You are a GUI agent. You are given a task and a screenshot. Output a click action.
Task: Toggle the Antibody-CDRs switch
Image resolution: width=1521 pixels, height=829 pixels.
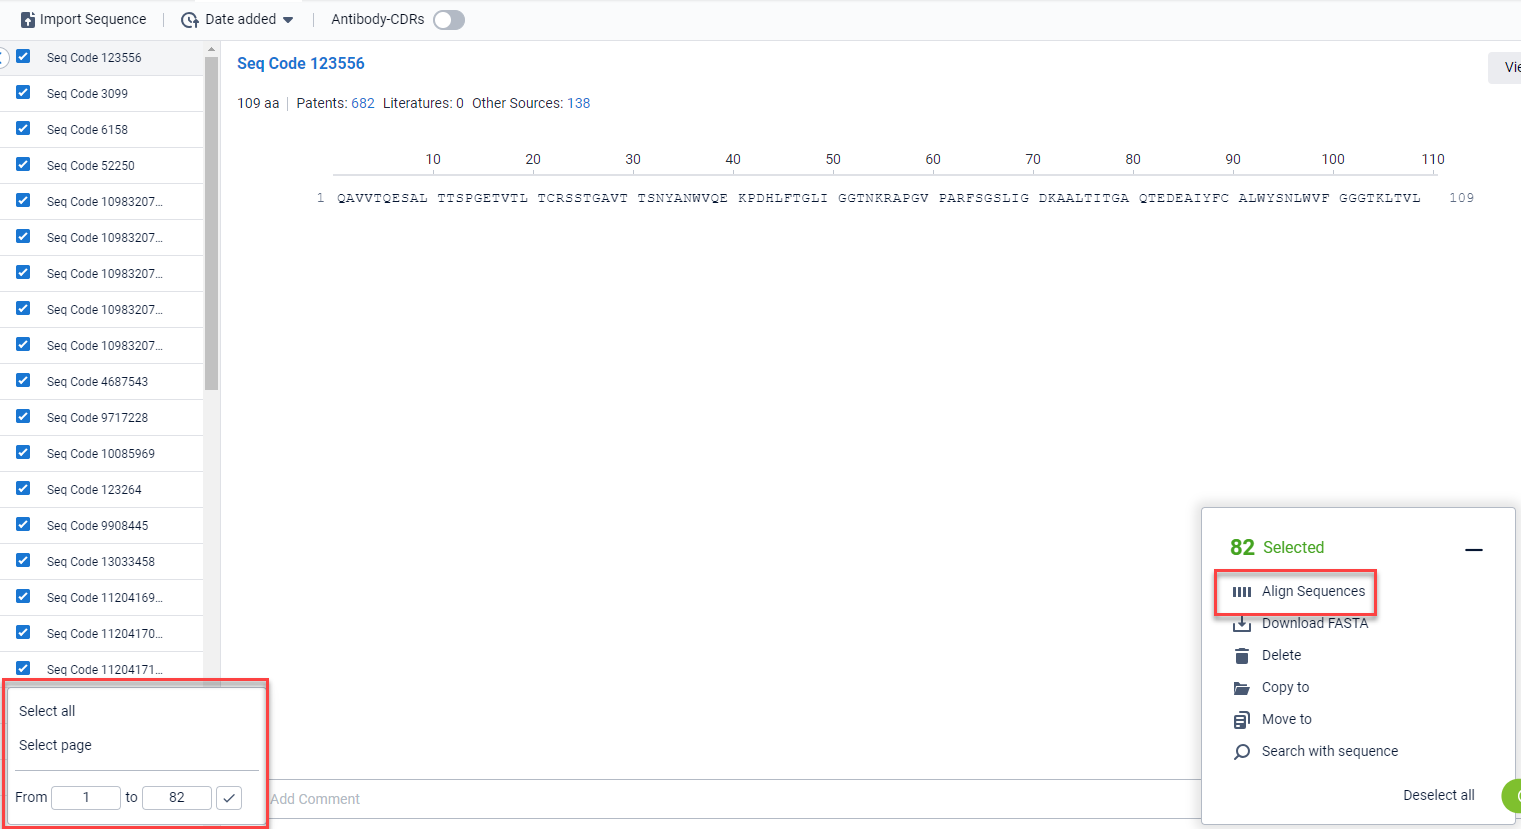point(449,20)
